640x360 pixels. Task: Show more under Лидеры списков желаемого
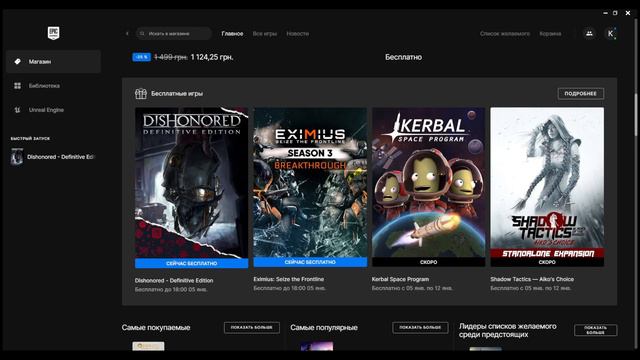[x=596, y=330]
